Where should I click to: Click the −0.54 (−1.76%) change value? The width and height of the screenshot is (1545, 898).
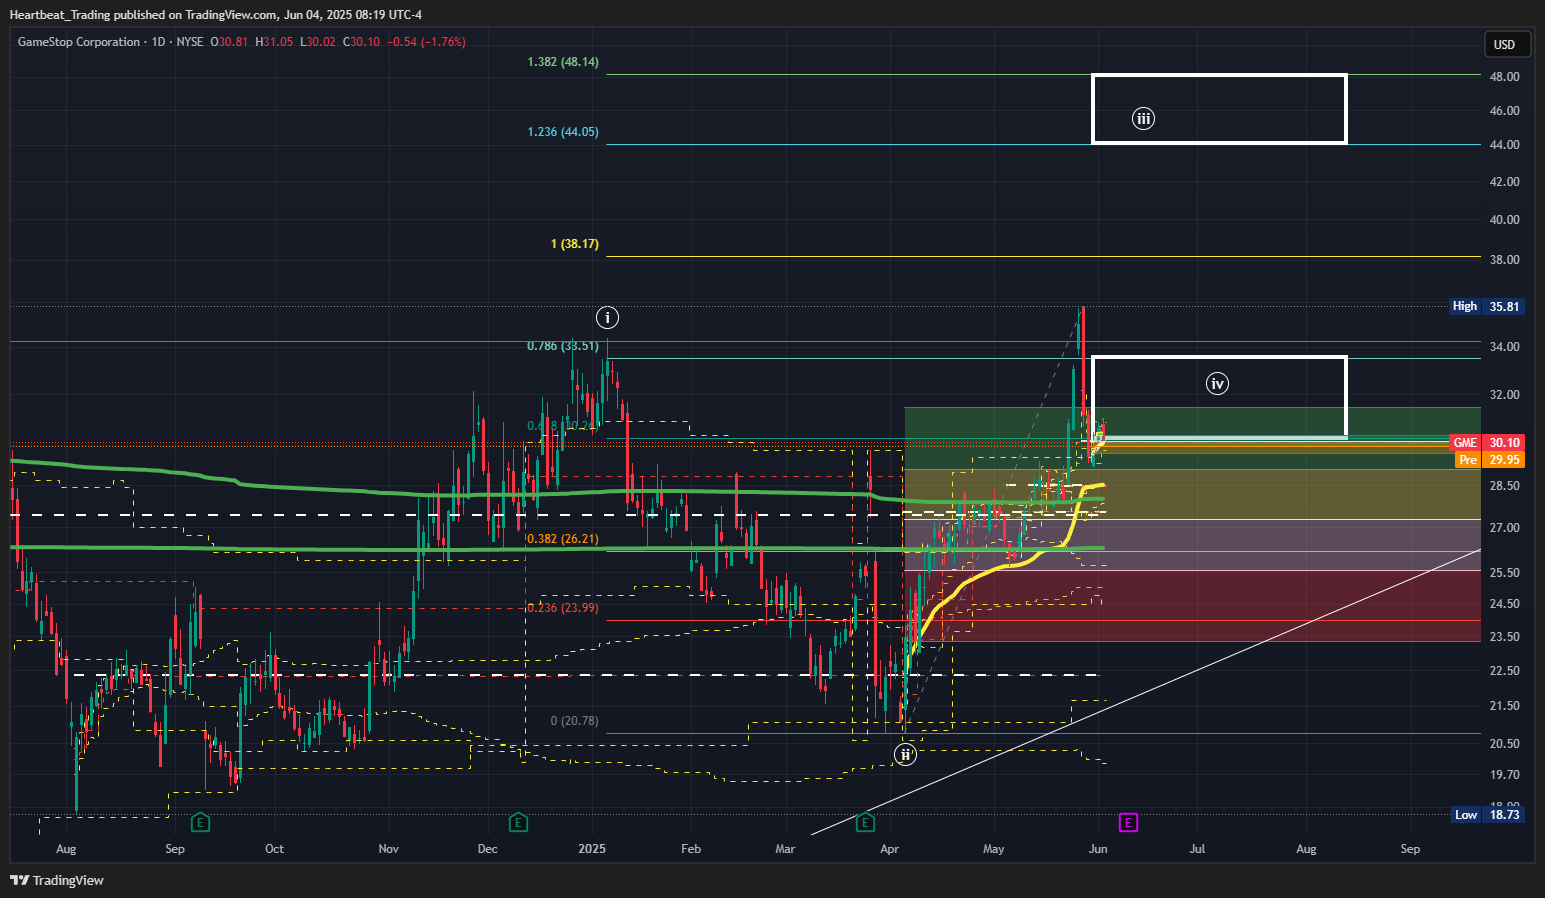click(426, 42)
